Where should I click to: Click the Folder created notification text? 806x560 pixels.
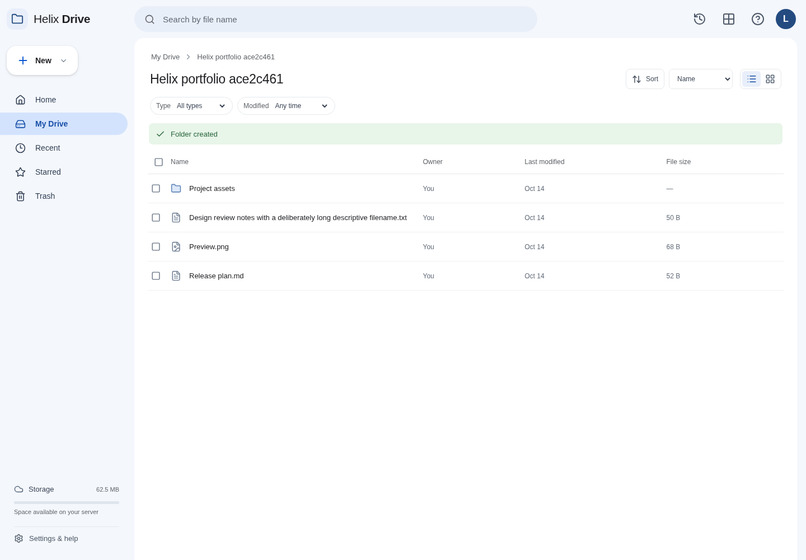(x=194, y=134)
